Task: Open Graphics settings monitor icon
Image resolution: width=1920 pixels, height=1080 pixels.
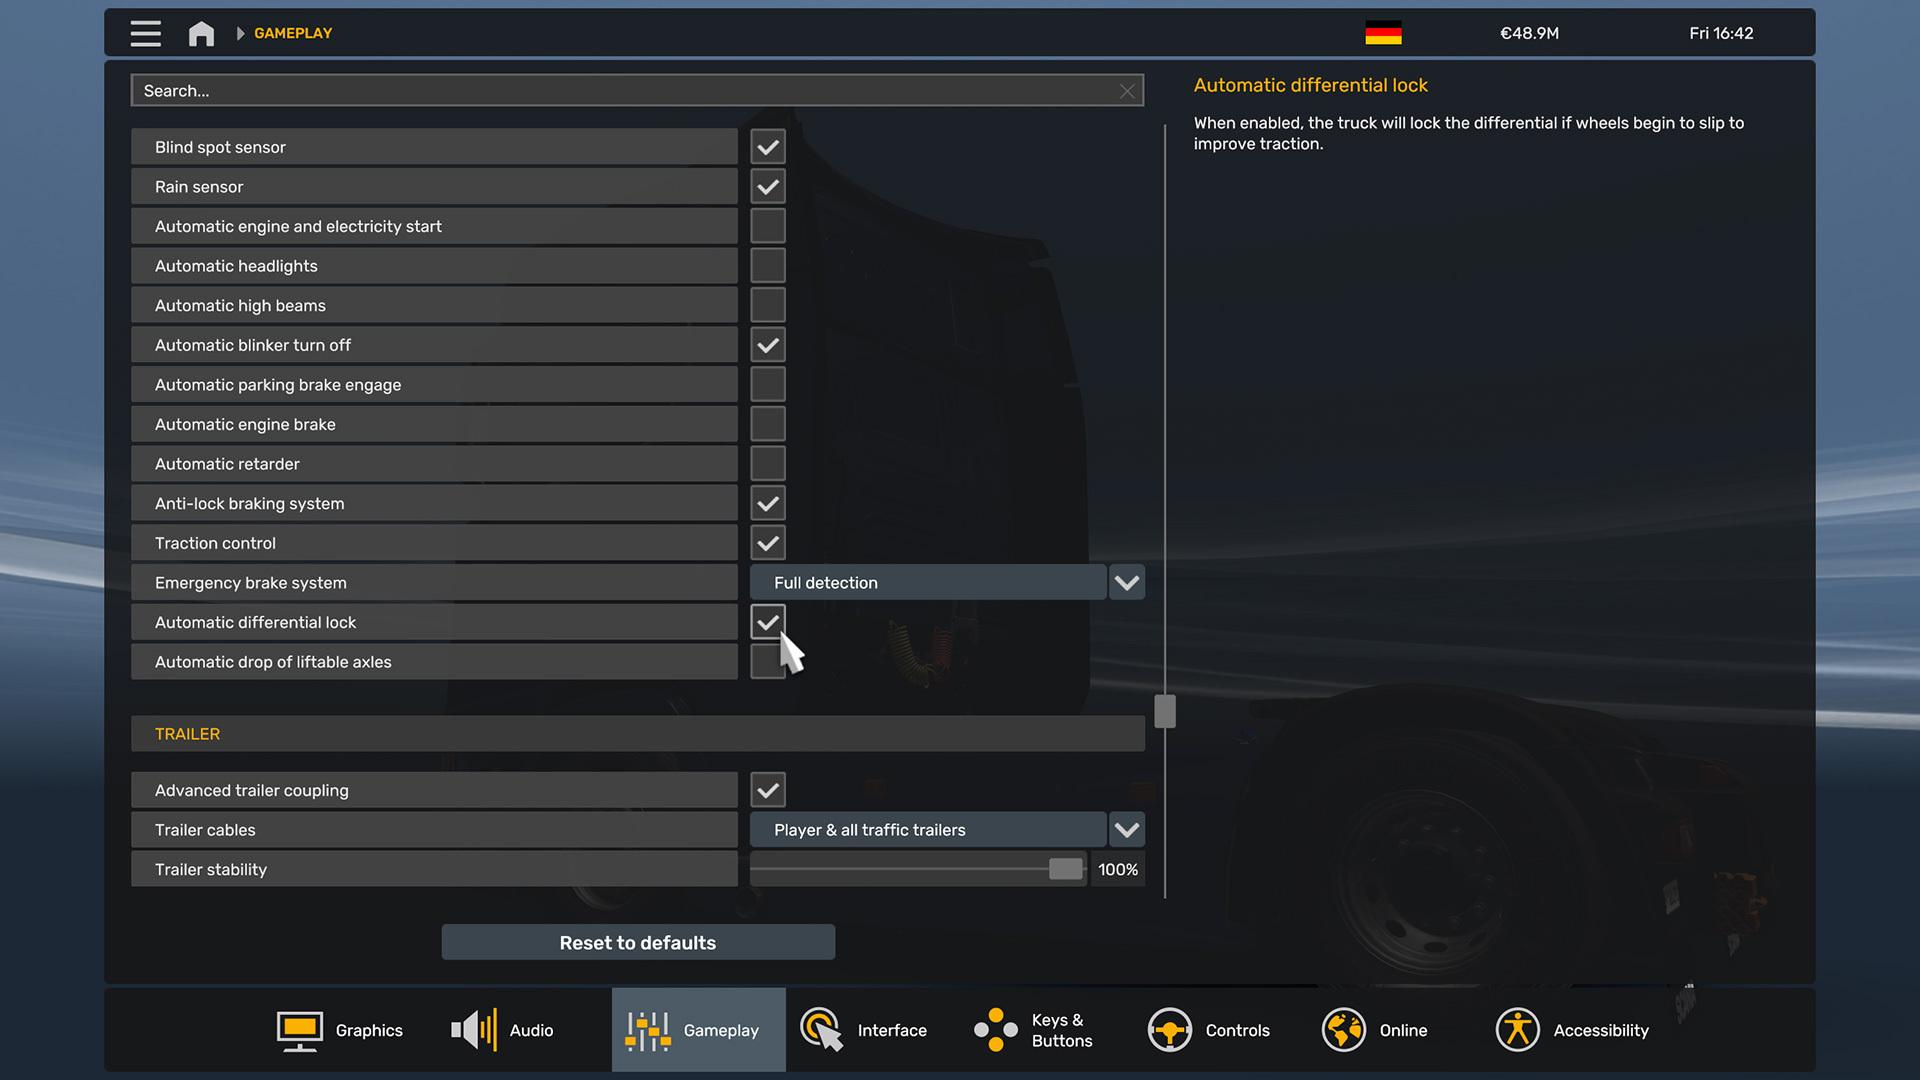Action: point(299,1030)
